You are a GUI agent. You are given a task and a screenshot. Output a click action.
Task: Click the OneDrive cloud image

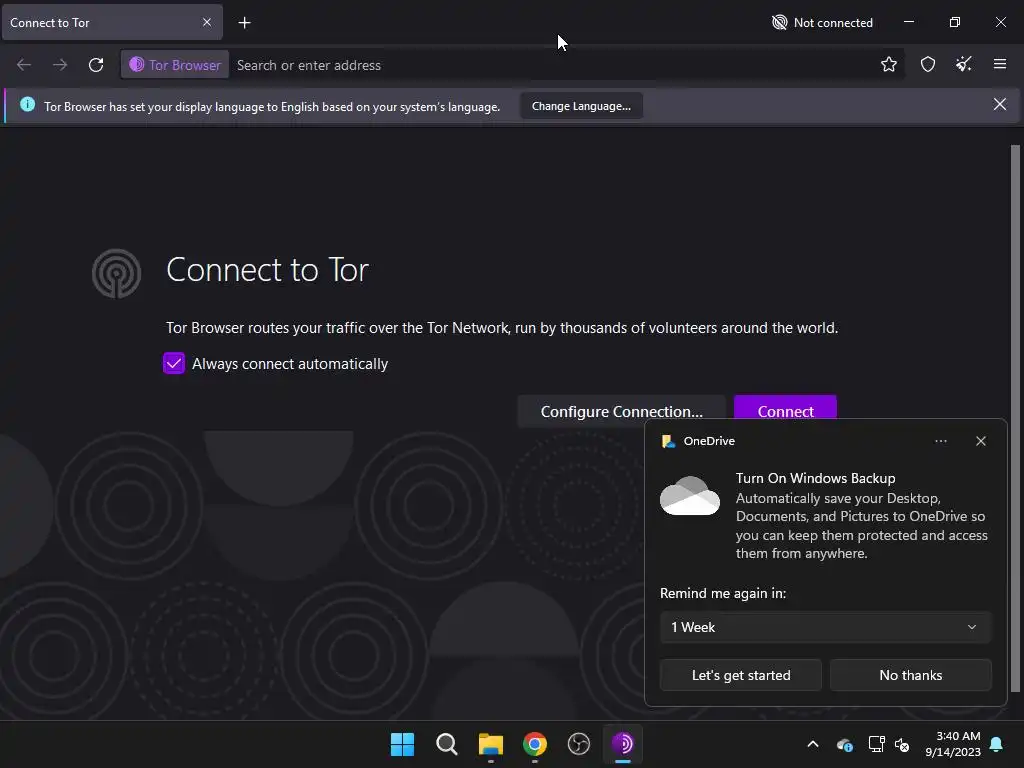[x=690, y=496]
